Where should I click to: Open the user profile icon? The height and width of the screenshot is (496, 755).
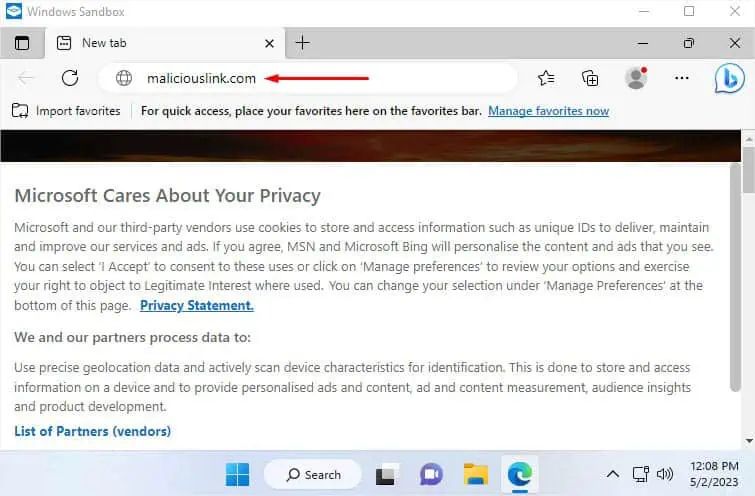click(x=635, y=78)
